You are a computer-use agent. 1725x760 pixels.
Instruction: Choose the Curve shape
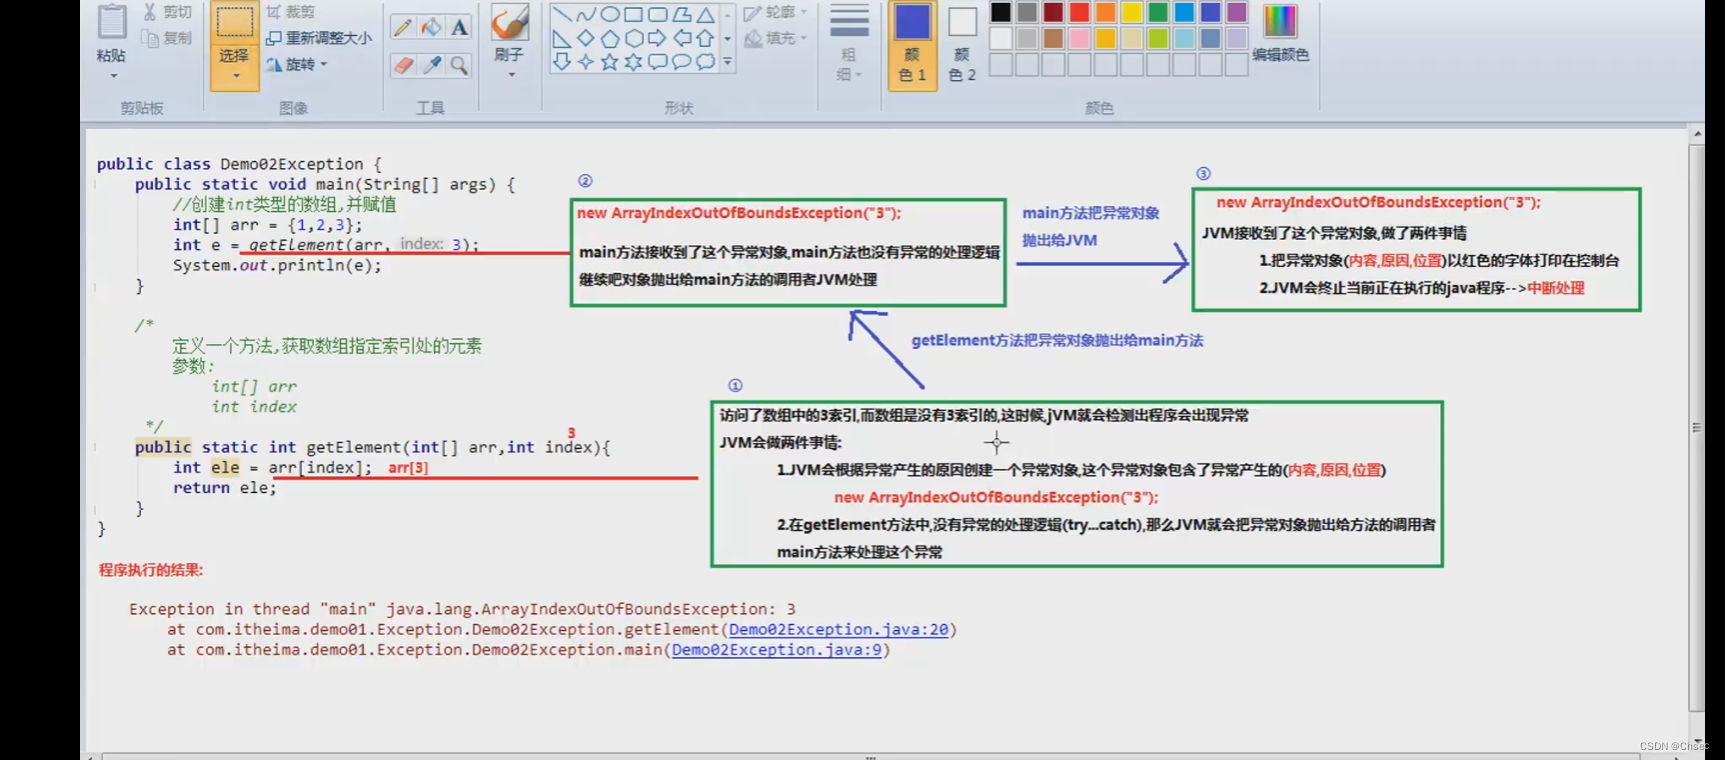click(x=586, y=14)
